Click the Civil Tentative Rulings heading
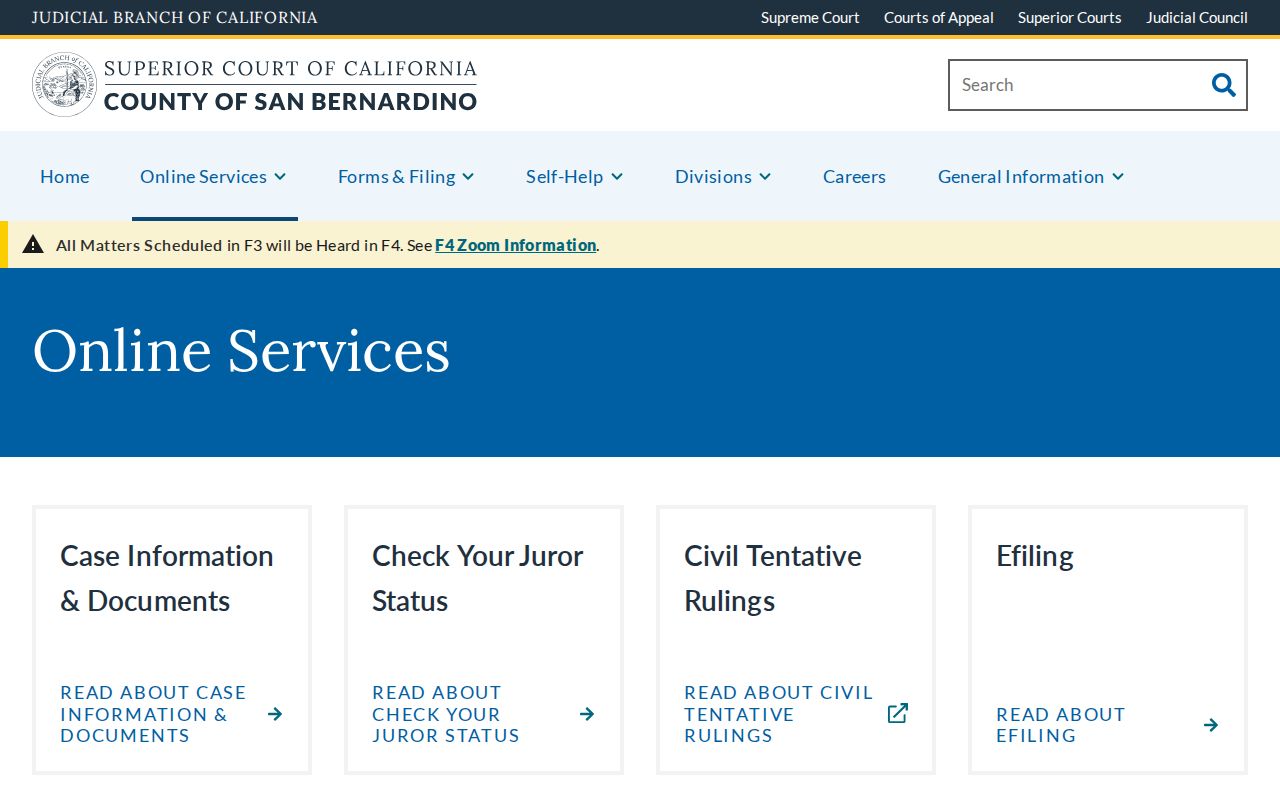The image size is (1280, 800). (x=773, y=578)
